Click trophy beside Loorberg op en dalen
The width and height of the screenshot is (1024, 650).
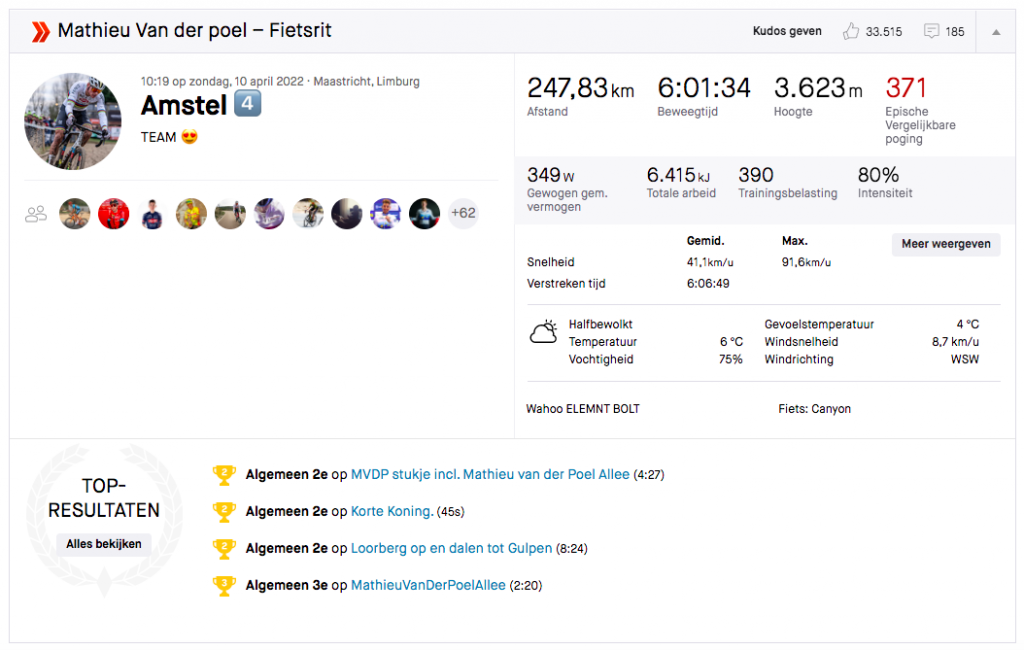(223, 549)
